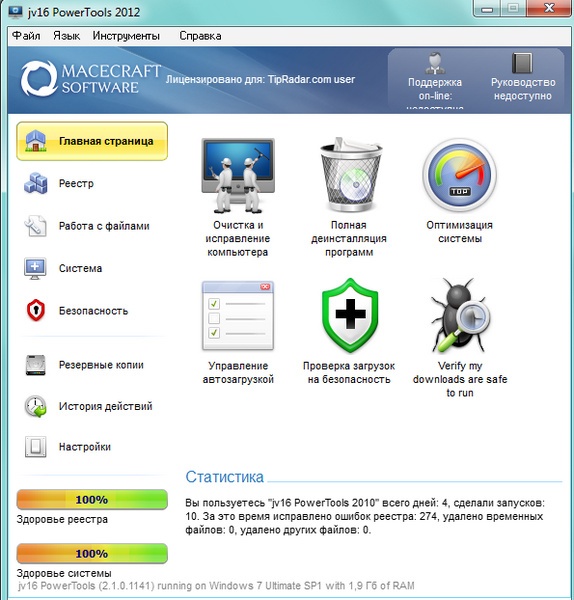Click the house icon for Главная страница
This screenshot has width=574, height=600.
(x=36, y=140)
